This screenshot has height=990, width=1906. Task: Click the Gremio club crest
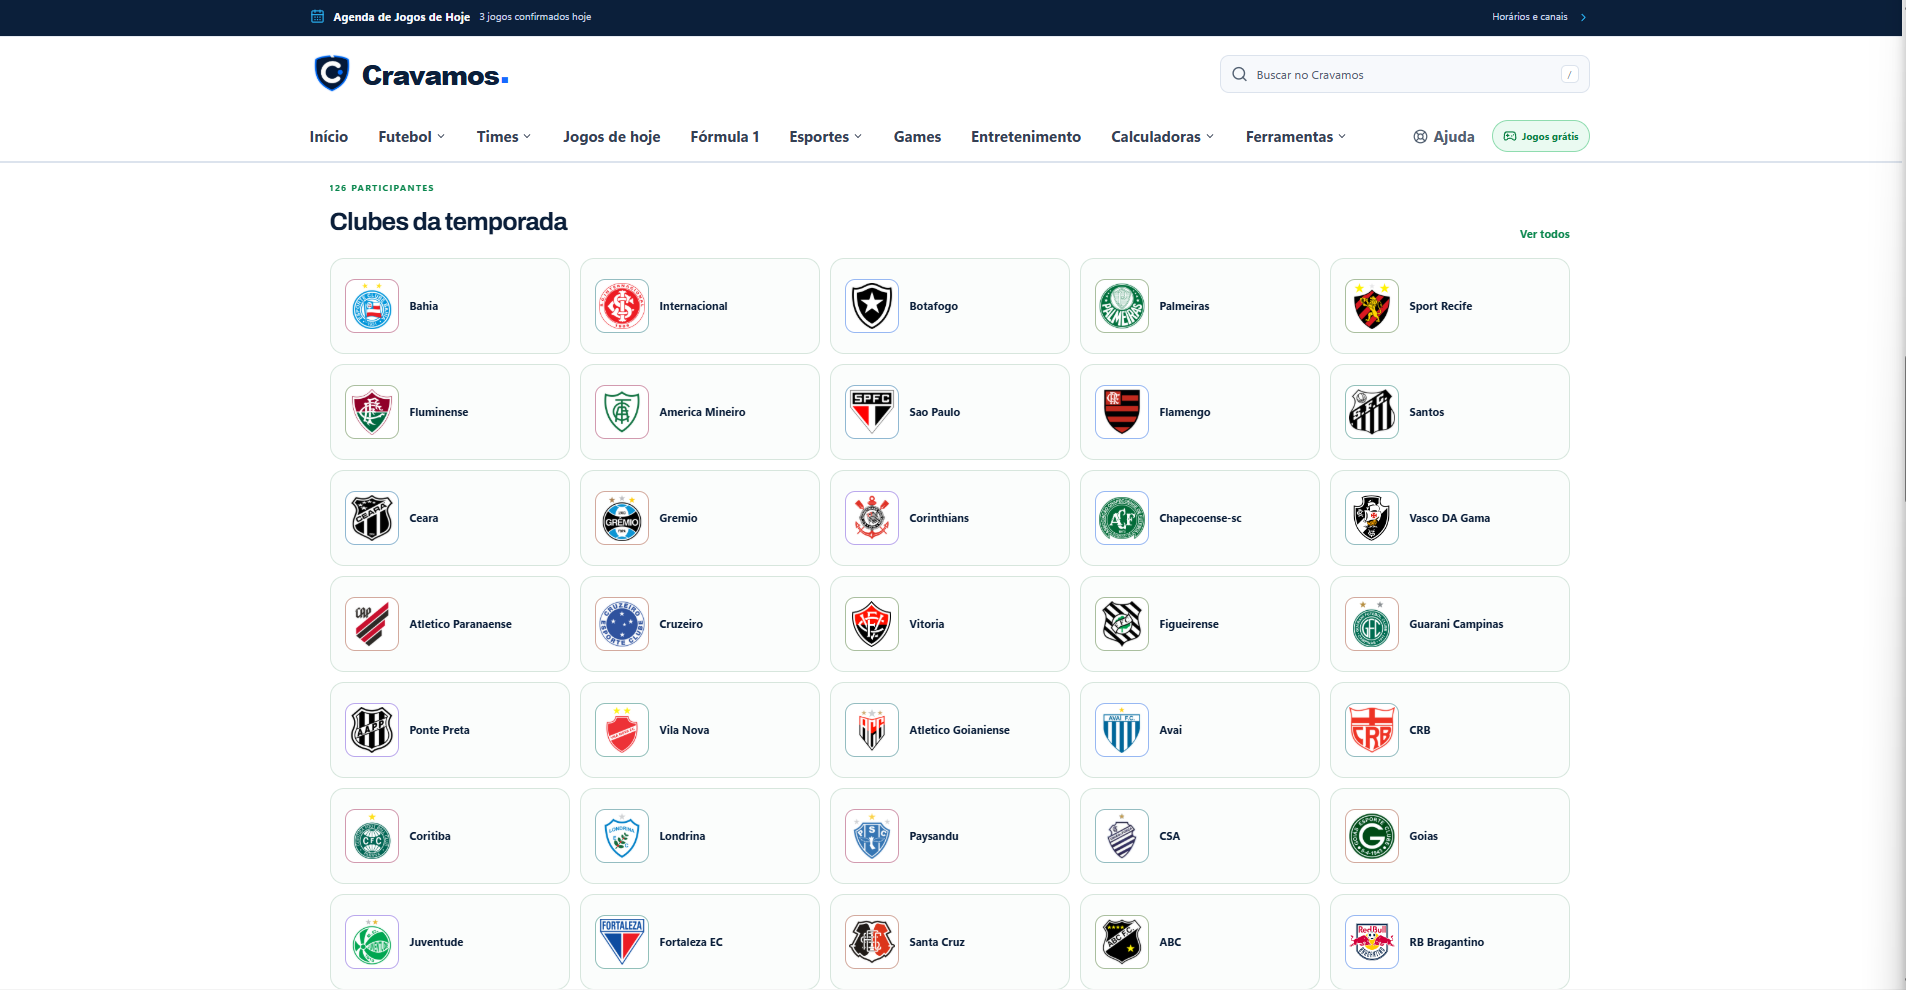[622, 518]
